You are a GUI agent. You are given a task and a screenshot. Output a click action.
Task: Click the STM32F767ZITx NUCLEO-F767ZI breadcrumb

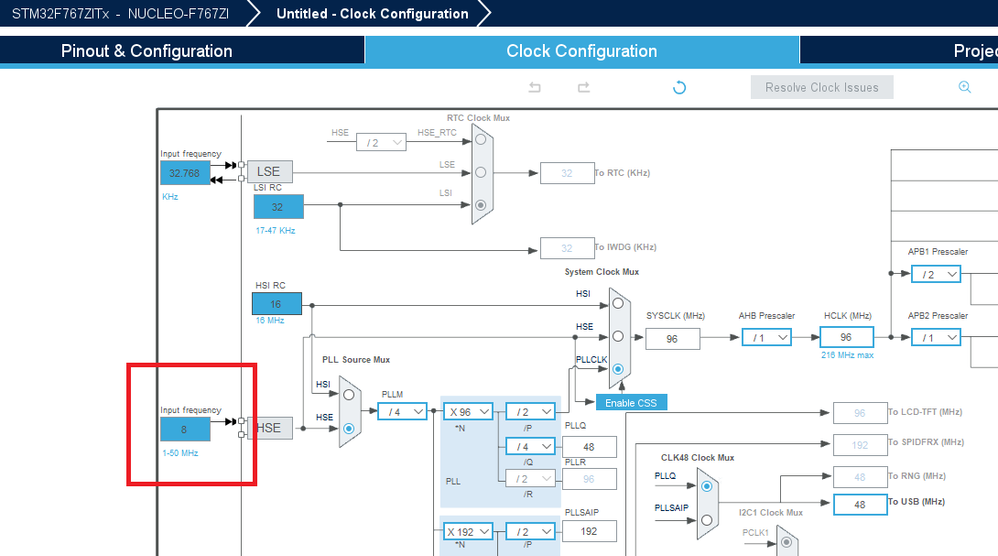click(x=120, y=13)
